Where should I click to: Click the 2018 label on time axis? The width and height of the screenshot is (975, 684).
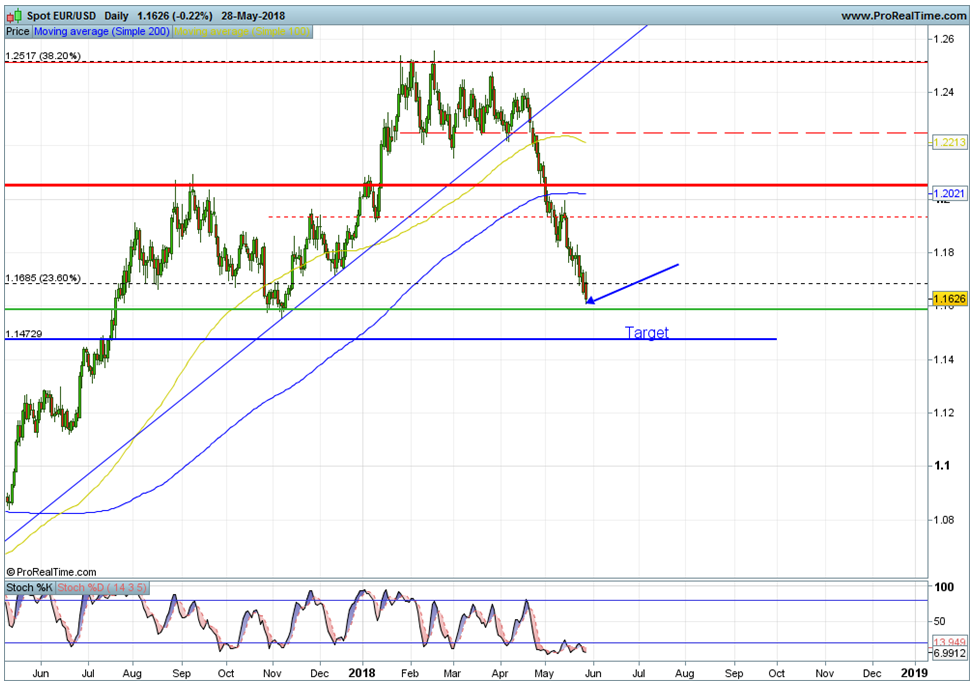coord(362,673)
